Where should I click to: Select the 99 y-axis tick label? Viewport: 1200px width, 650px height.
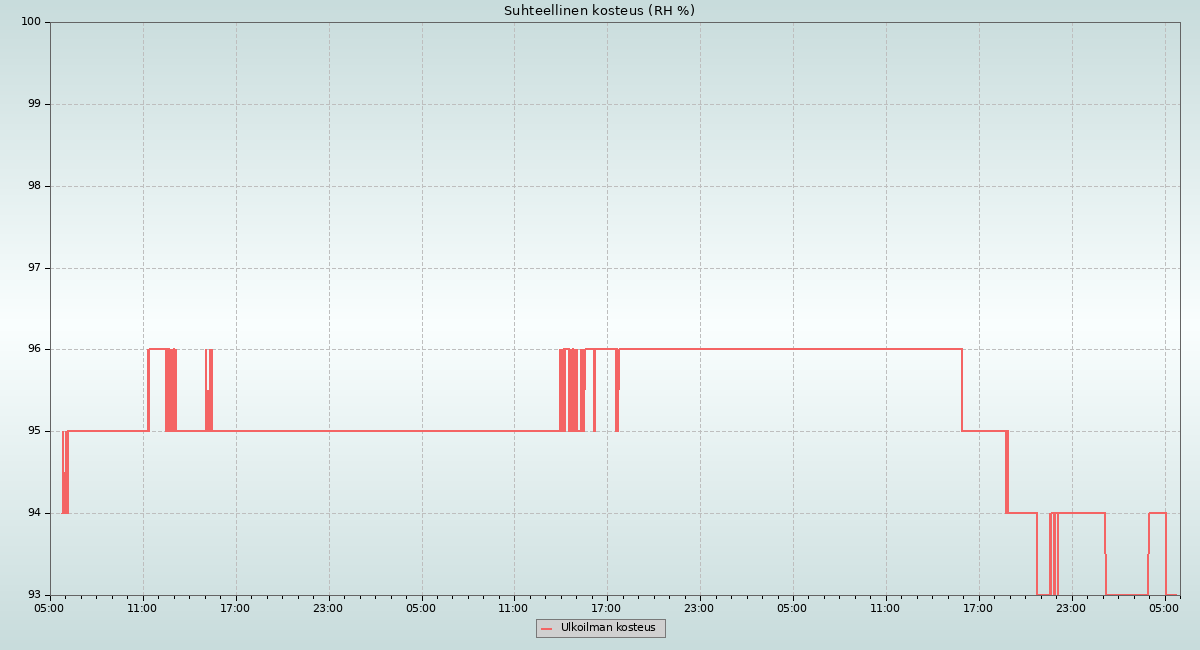(35, 104)
